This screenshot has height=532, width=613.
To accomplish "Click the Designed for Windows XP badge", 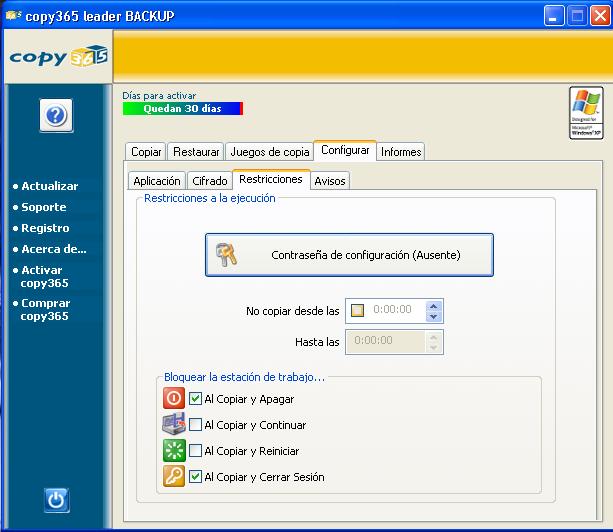I will tap(586, 113).
